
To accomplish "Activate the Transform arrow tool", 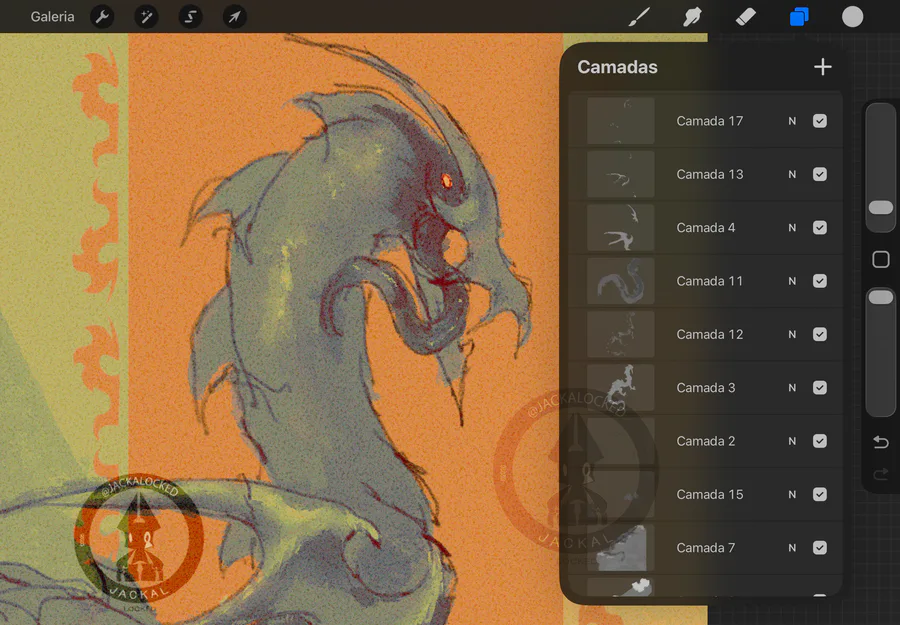I will click(235, 17).
